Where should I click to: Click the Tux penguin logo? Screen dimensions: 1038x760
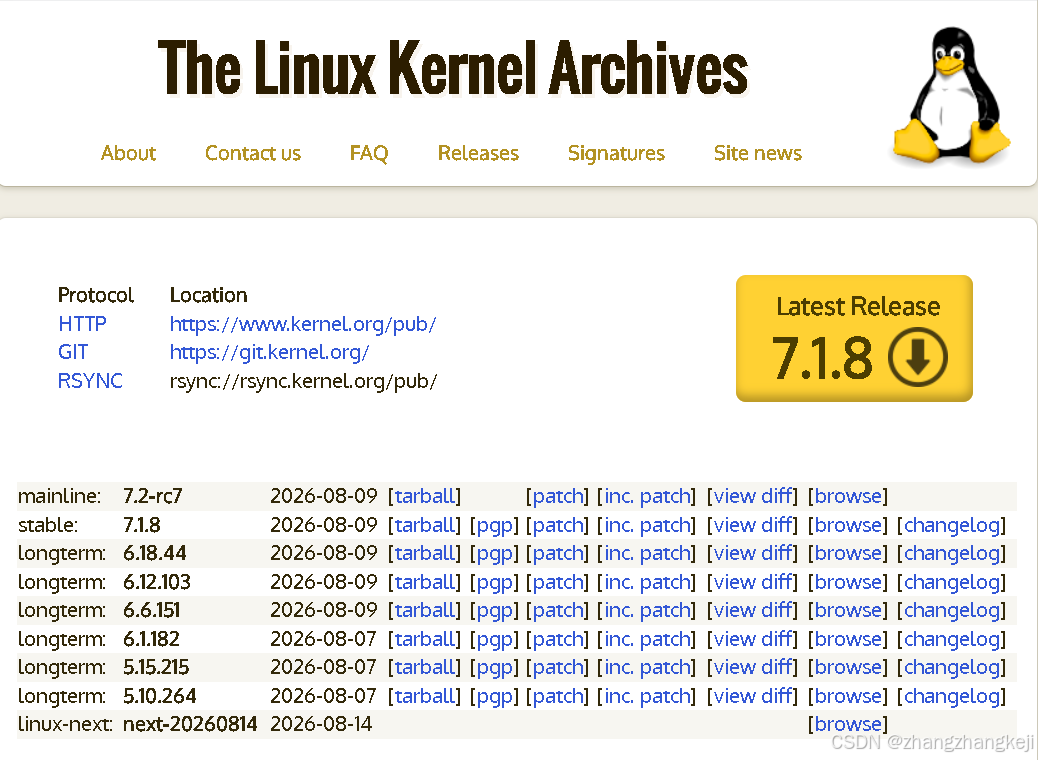tap(951, 95)
